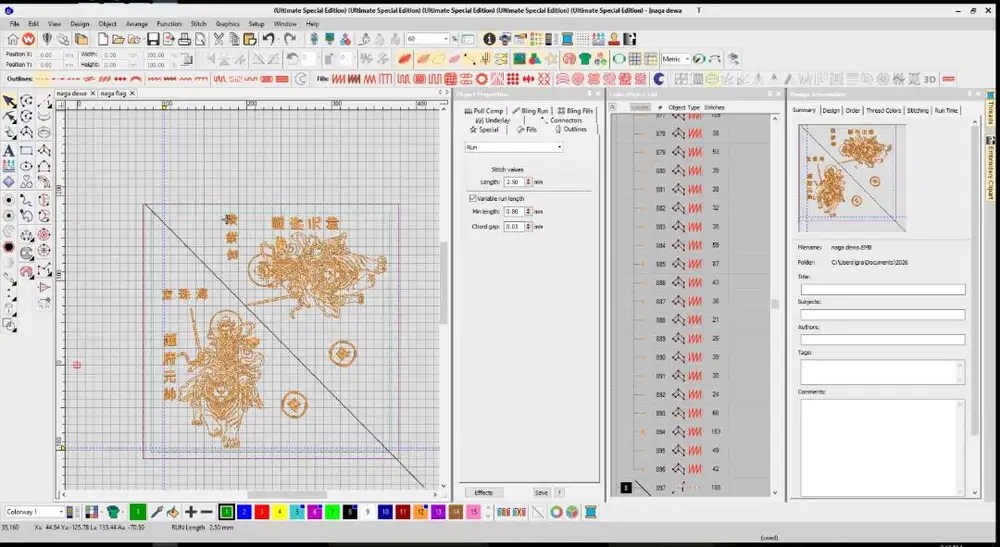
Task: Click the Home icon in the toolbar
Action: click(x=12, y=40)
